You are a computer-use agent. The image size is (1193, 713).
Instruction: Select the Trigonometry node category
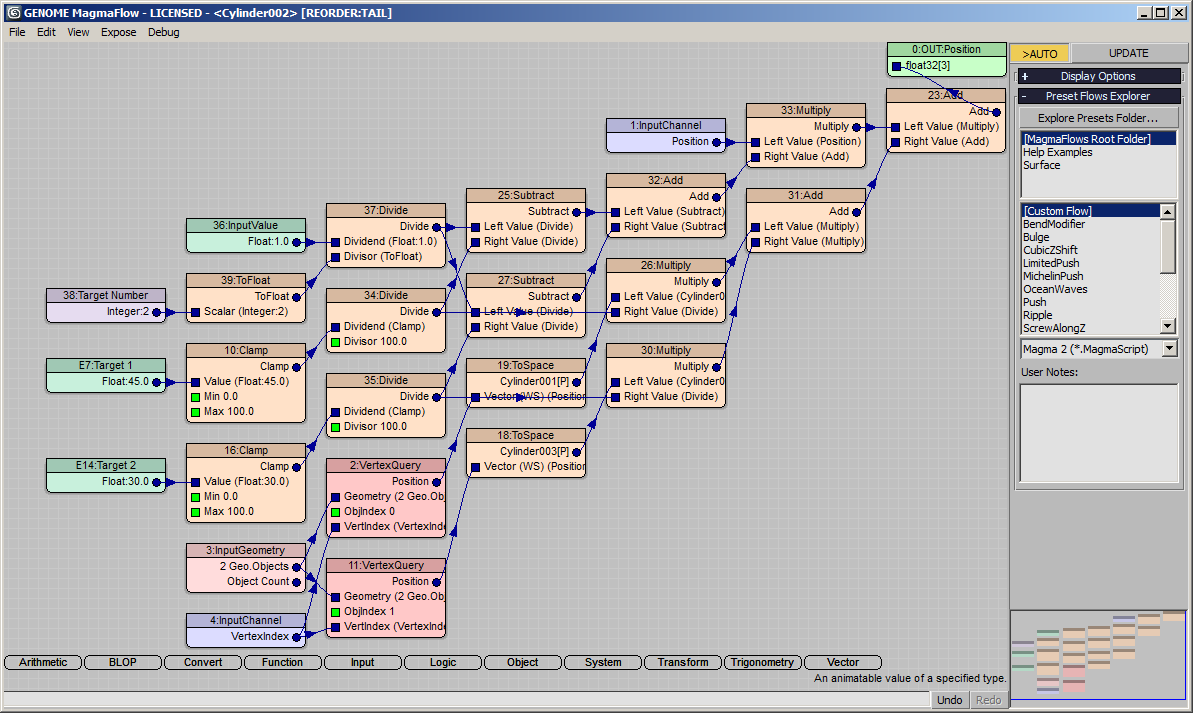point(762,663)
